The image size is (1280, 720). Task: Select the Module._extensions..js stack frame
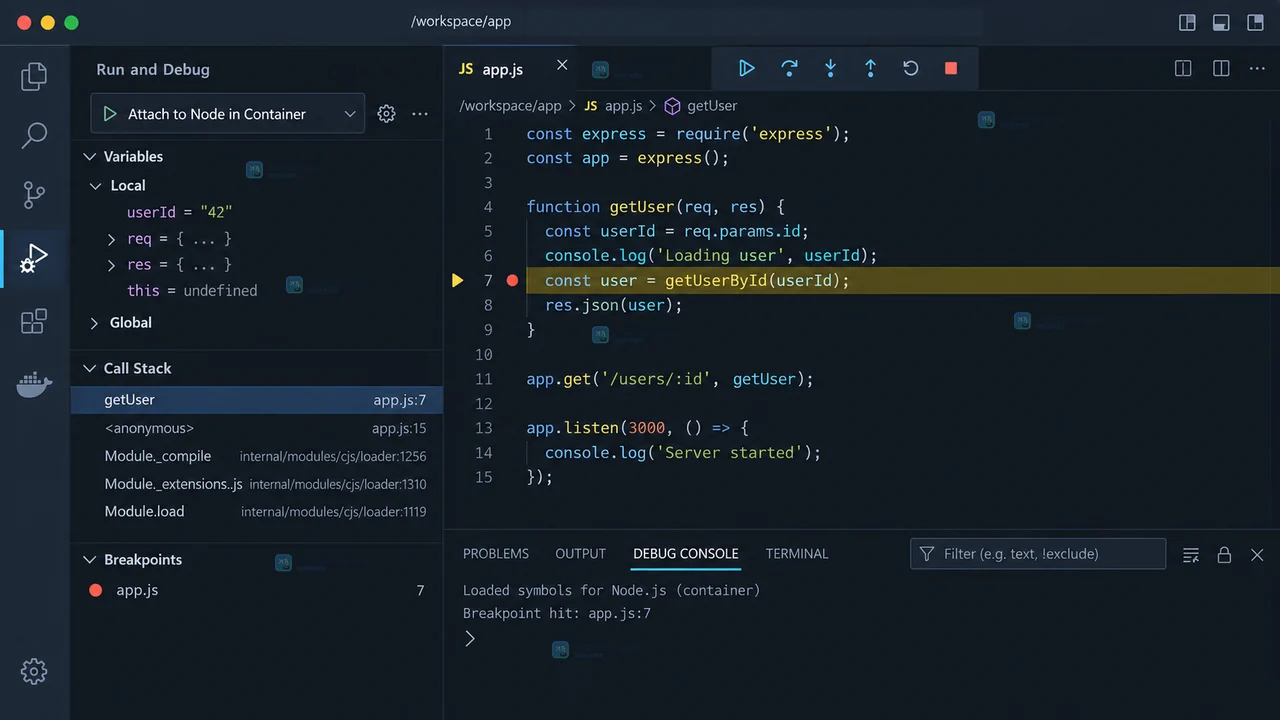(257, 484)
